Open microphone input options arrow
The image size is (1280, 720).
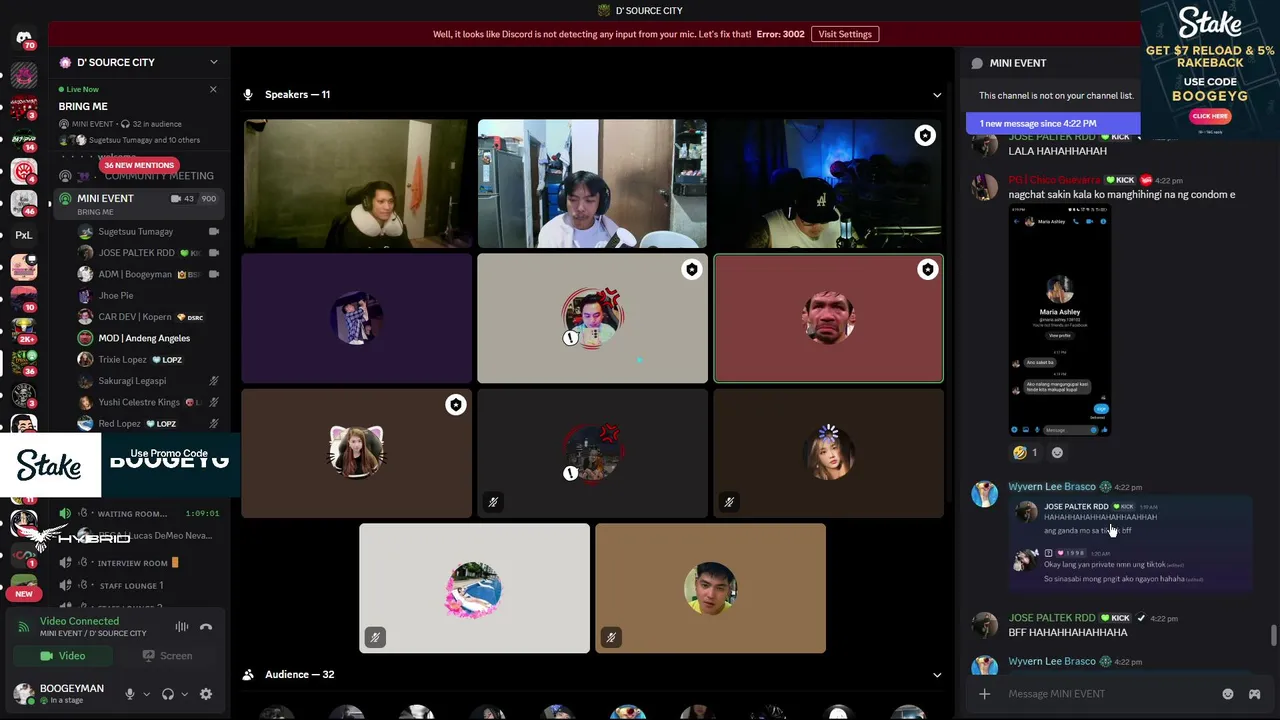tap(146, 694)
